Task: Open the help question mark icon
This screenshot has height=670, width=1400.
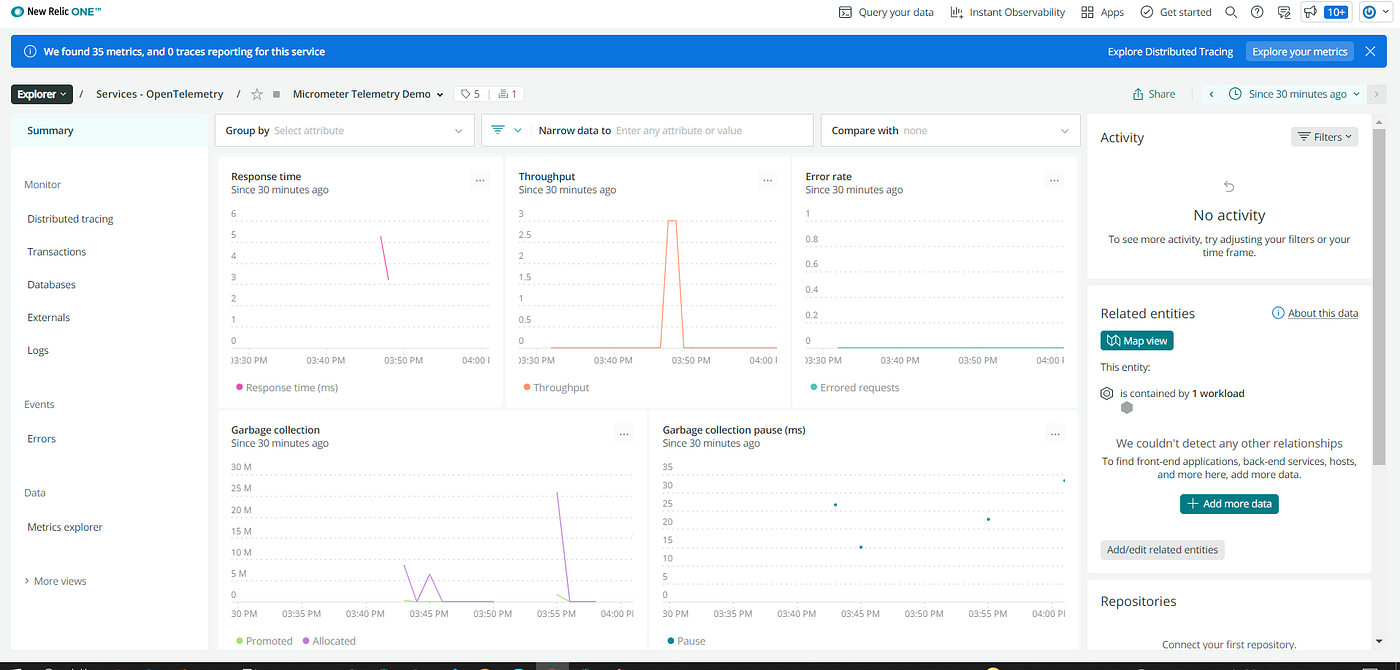Action: (1257, 12)
